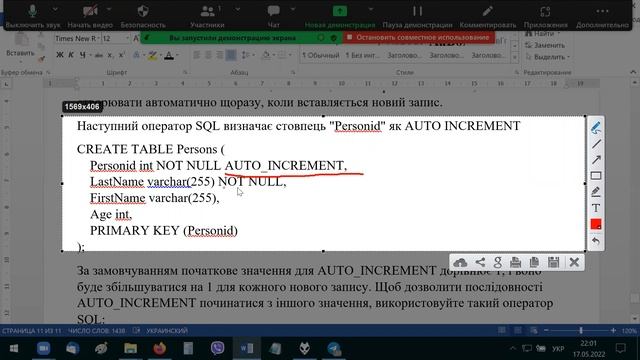Adjust Word zoom slider handle
The width and height of the screenshot is (640, 360).
point(580,330)
